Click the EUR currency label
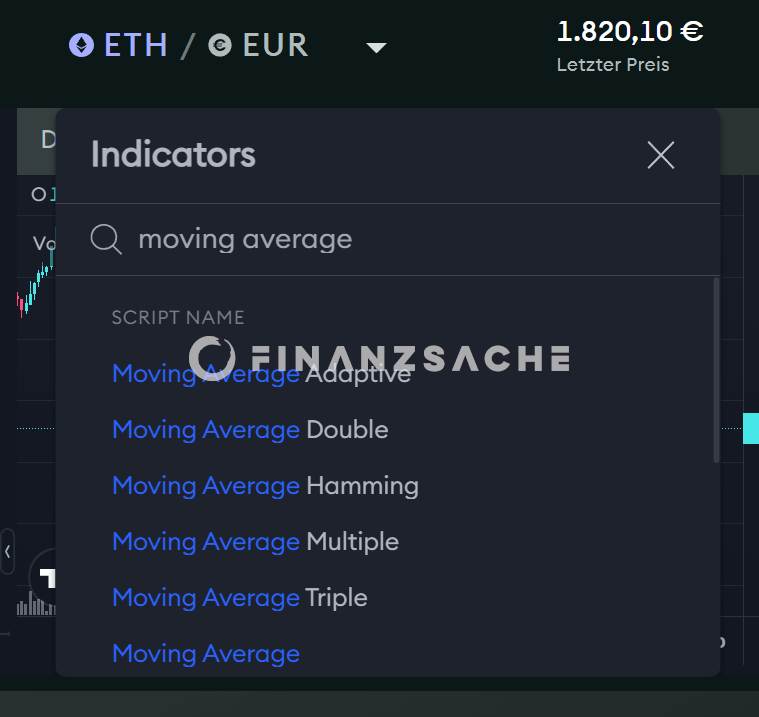The width and height of the screenshot is (759, 717). (275, 45)
